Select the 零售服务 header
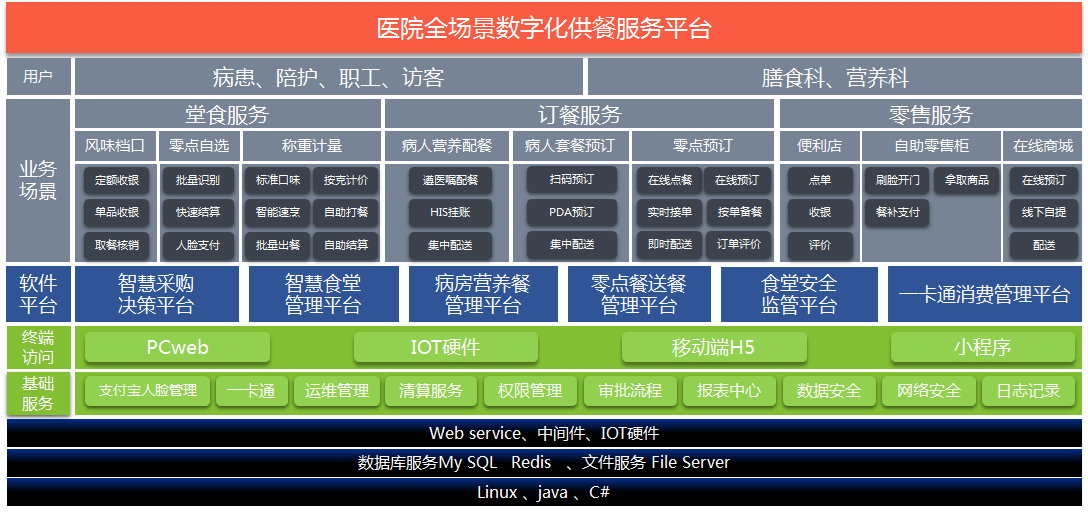 pyautogui.click(x=930, y=114)
